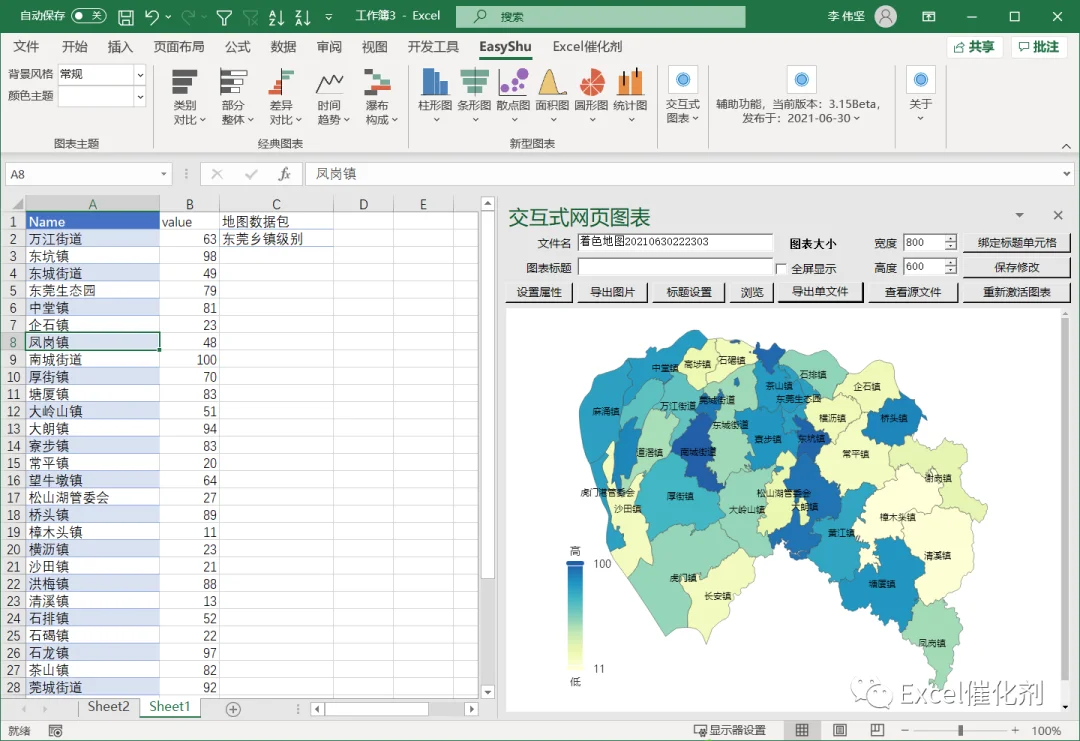Click the 导出图片 button
Screen dimensions: 1080x741
click(612, 293)
